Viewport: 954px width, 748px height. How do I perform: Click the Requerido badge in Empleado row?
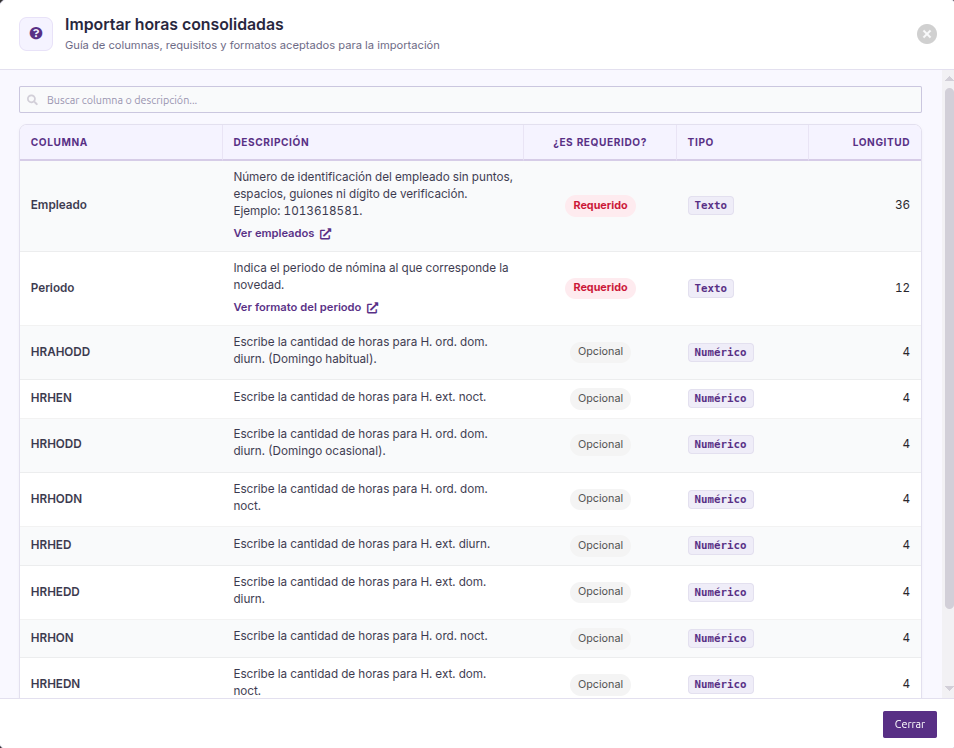tap(600, 206)
